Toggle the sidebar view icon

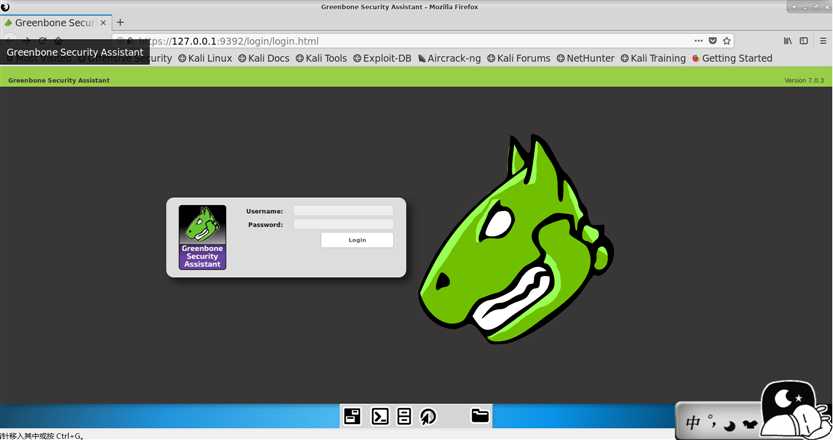click(x=804, y=41)
